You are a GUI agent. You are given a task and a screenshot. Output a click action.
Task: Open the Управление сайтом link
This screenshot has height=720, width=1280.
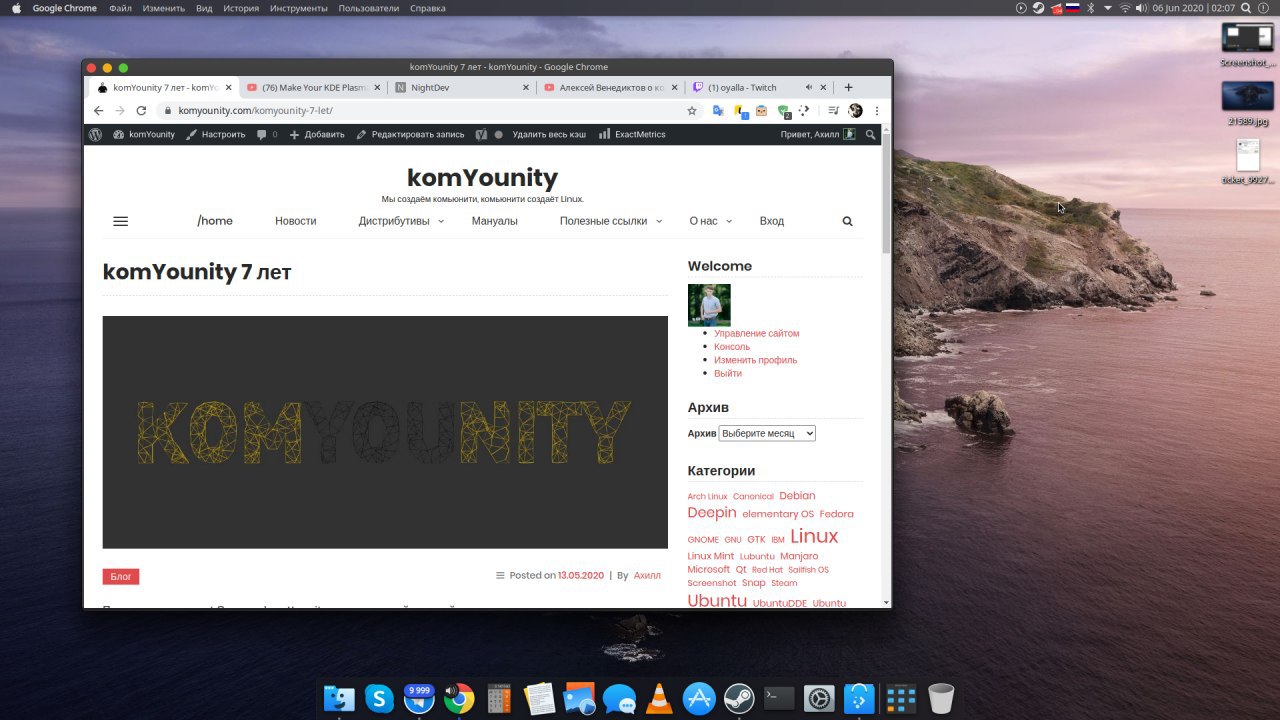(756, 333)
